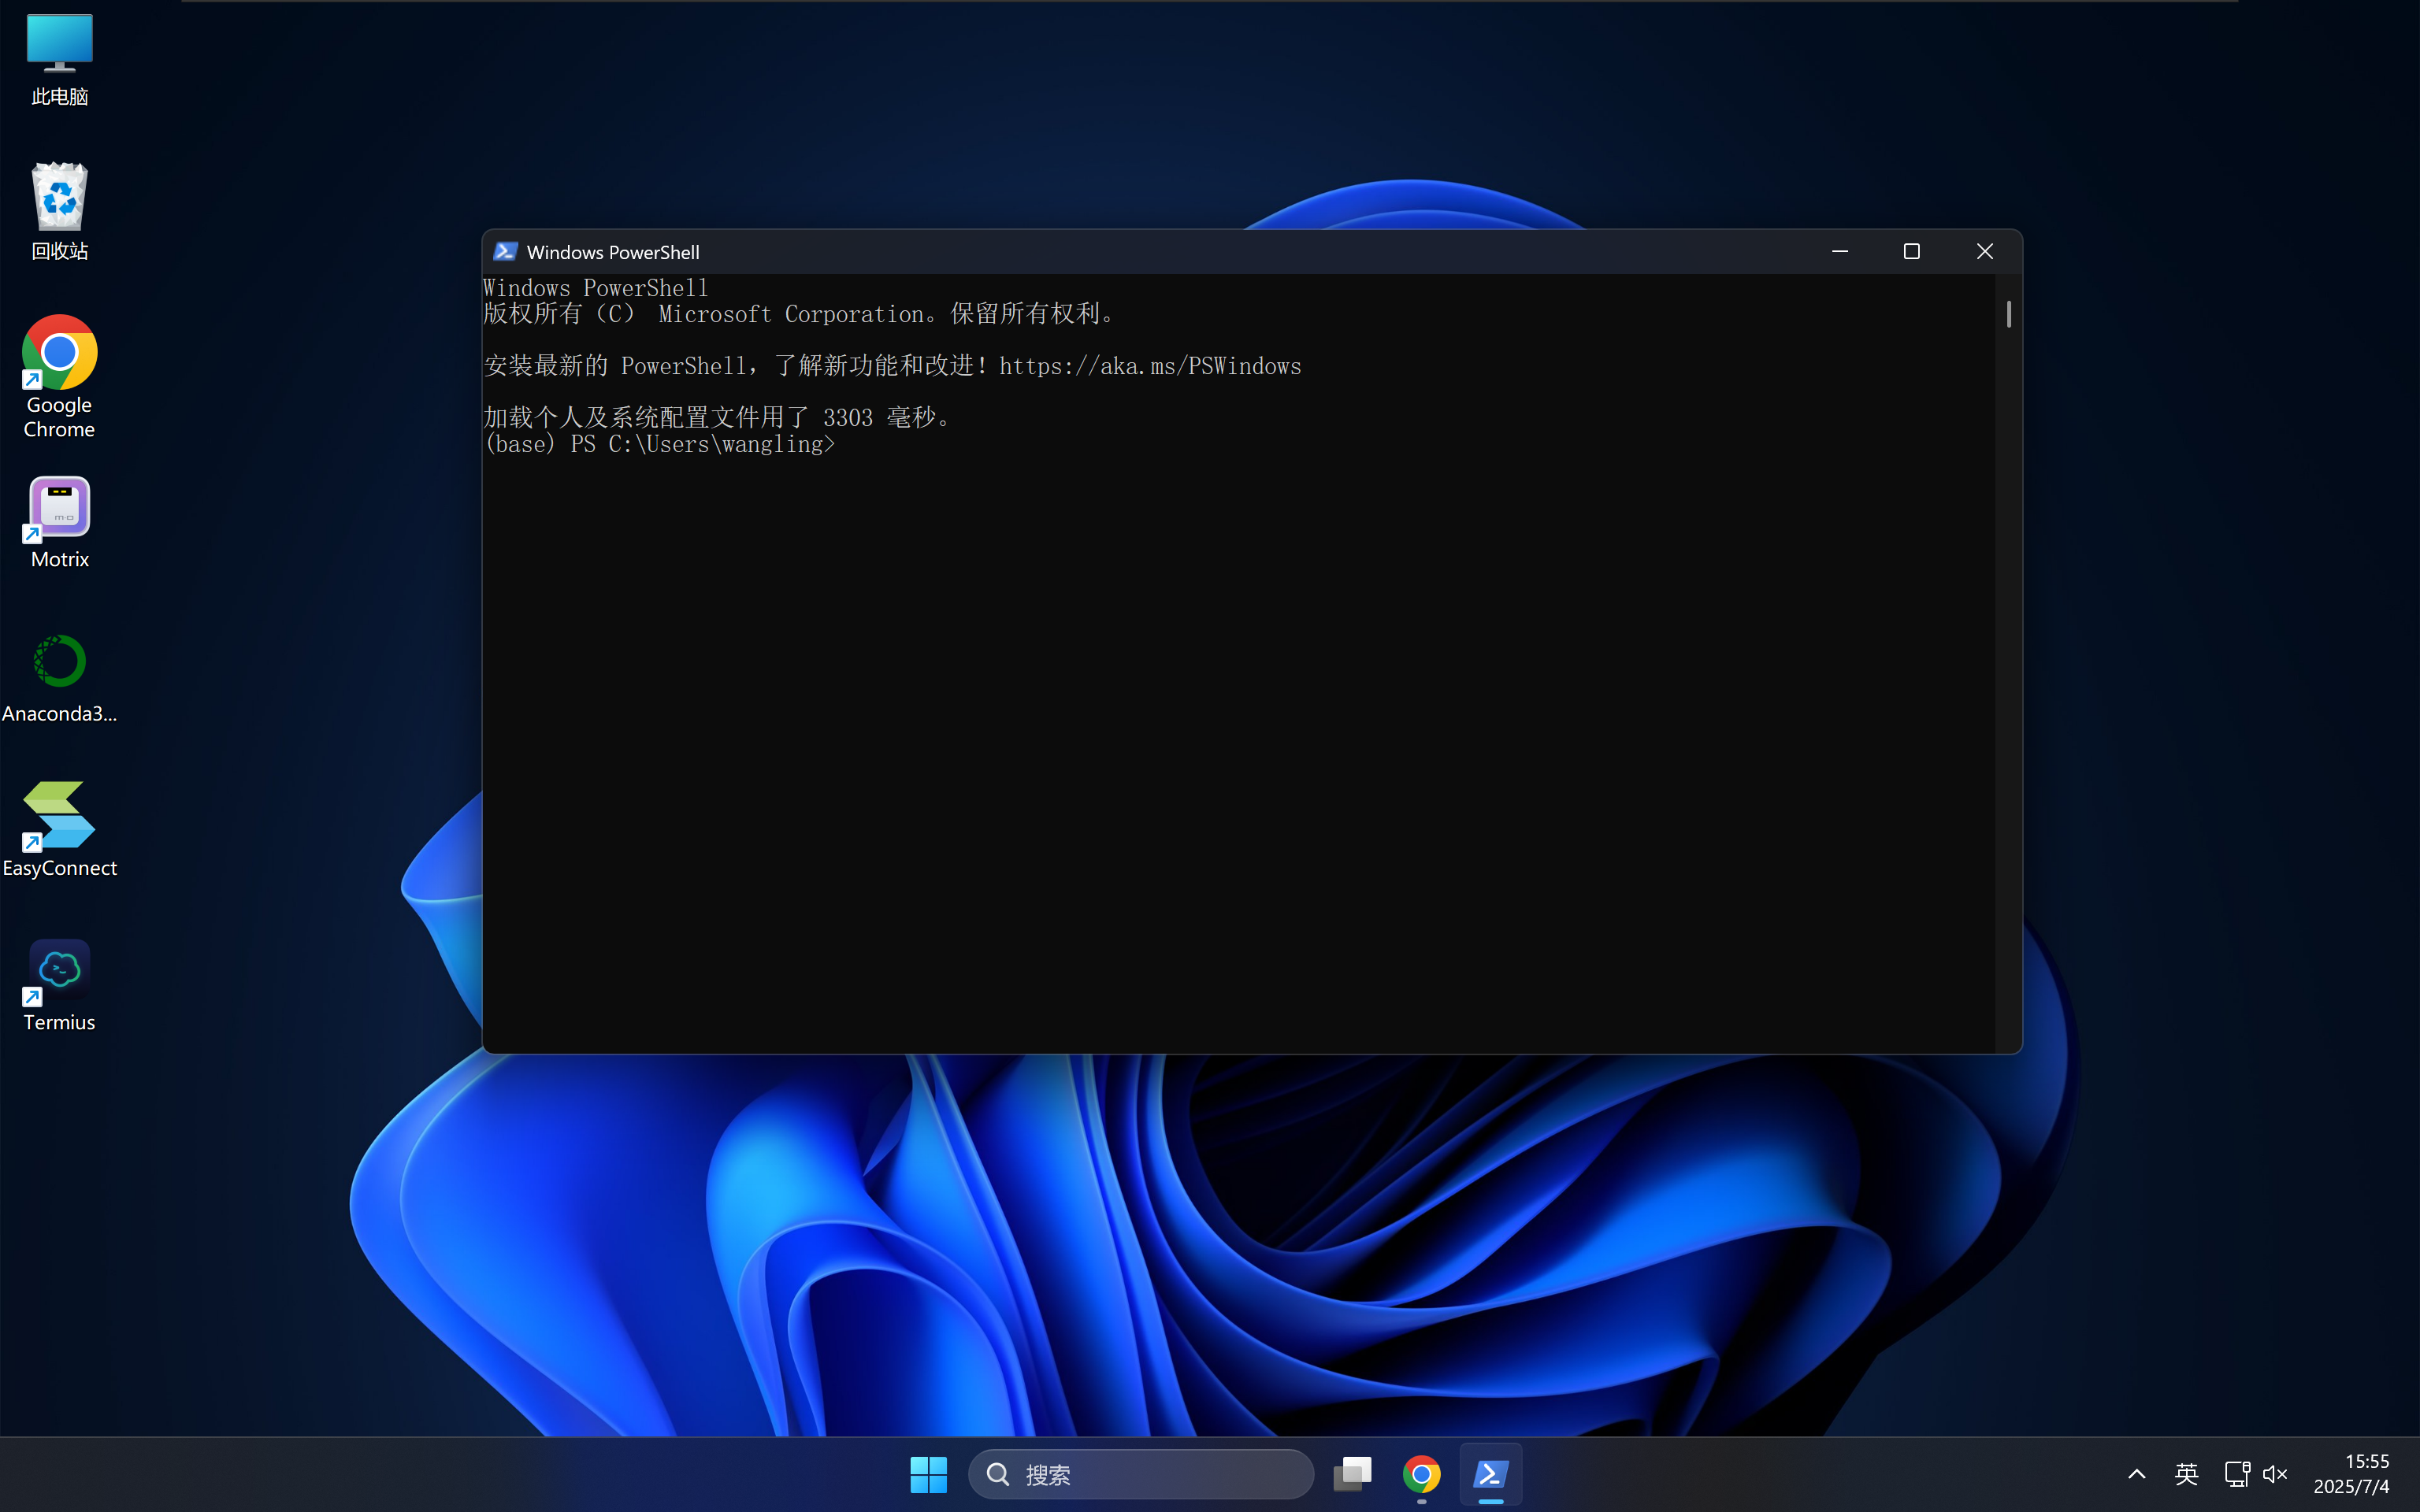This screenshot has height=1512, width=2420.
Task: Switch to Chrome in the taskbar
Action: pyautogui.click(x=1421, y=1474)
